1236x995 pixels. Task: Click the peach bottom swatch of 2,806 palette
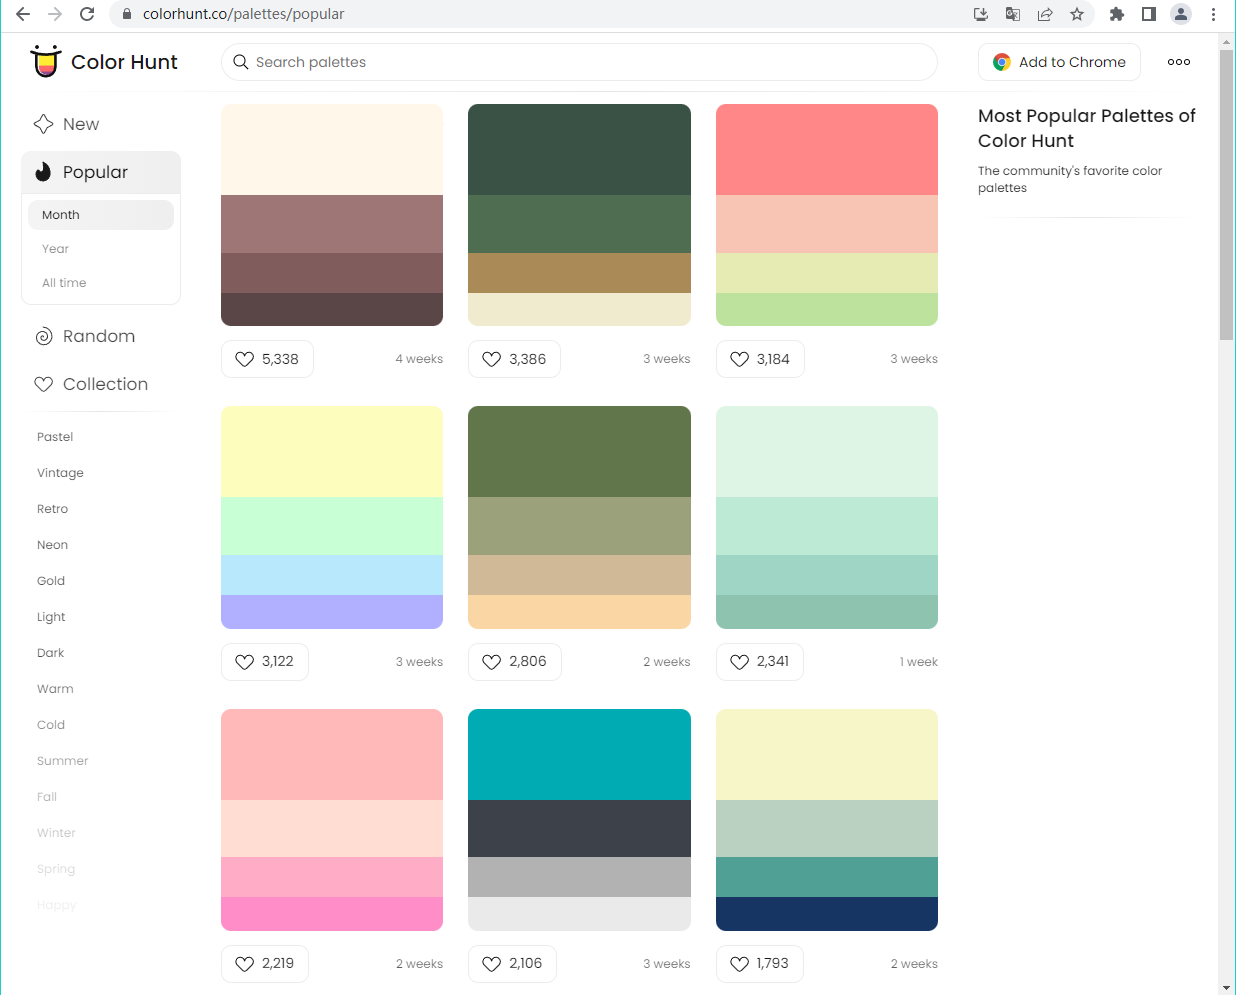(x=579, y=612)
